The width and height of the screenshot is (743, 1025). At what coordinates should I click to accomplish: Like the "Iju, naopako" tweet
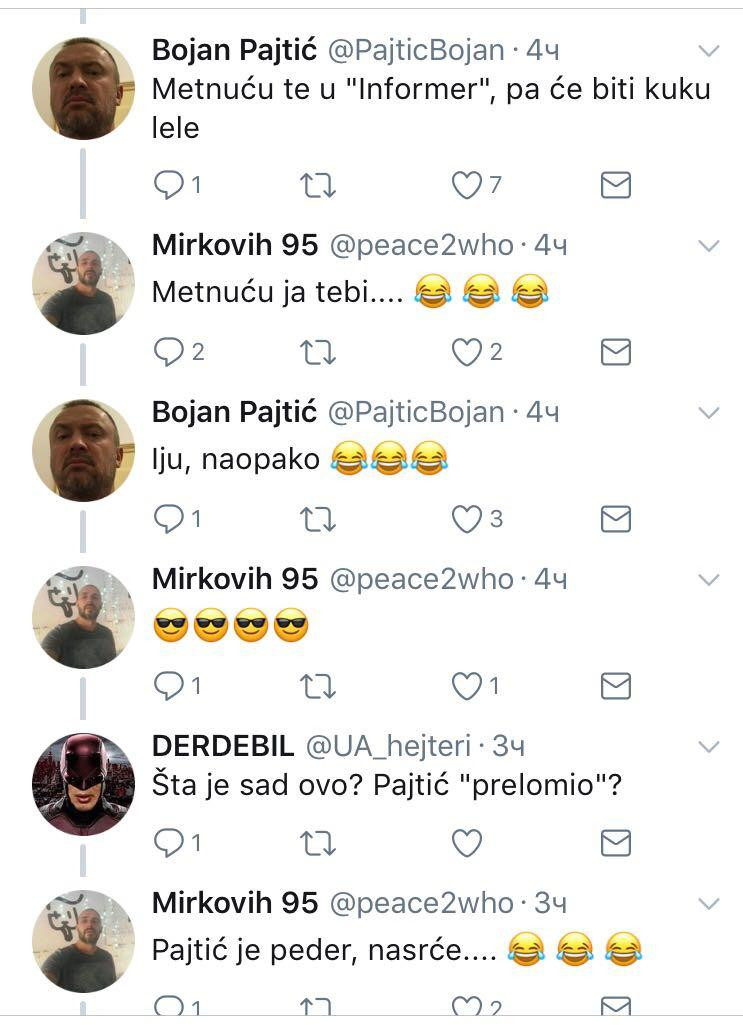coord(466,519)
